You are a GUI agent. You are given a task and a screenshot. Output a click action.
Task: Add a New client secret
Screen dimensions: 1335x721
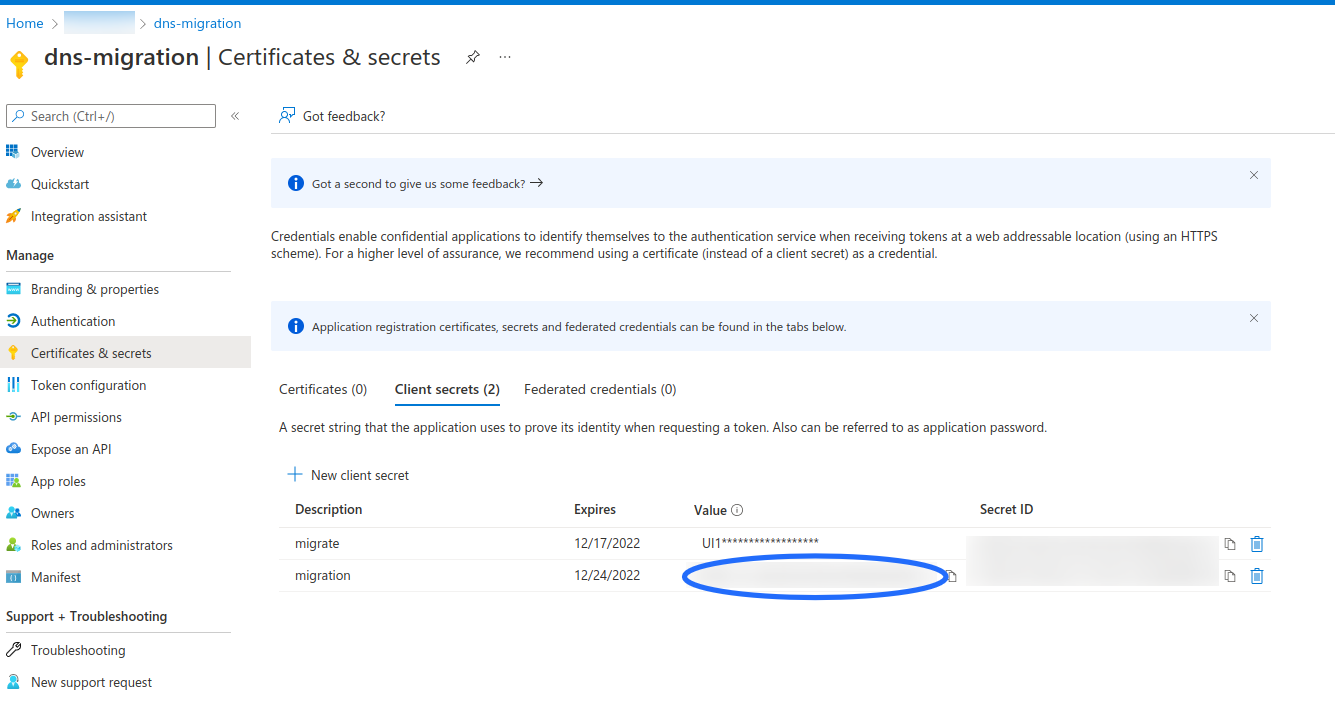[349, 475]
